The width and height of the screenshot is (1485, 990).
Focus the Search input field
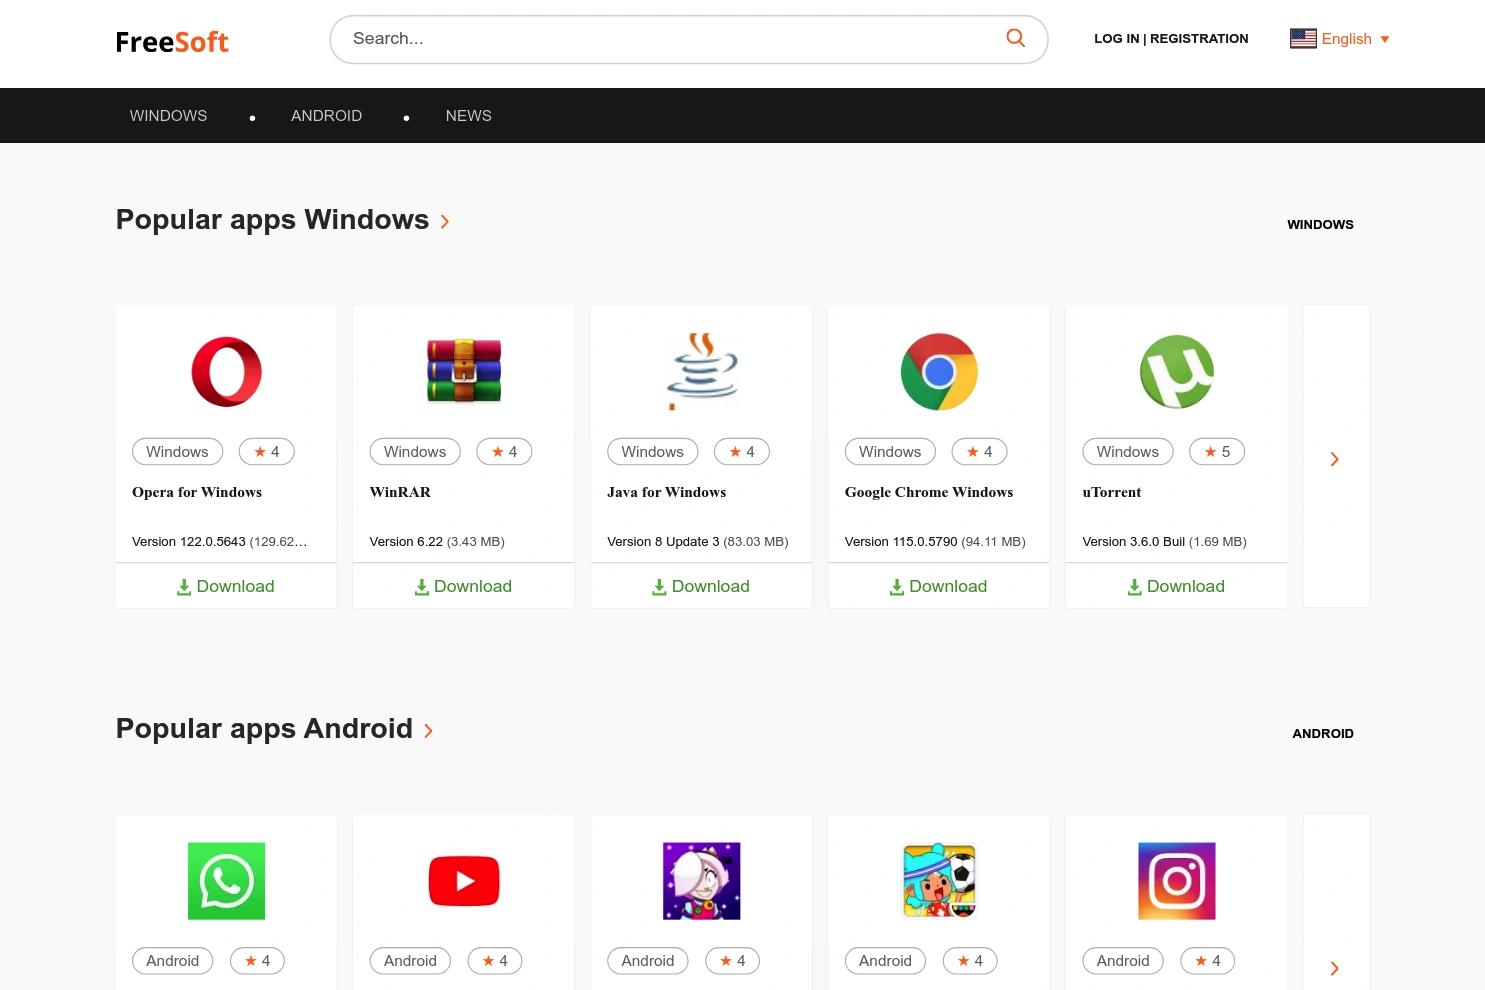tap(670, 39)
